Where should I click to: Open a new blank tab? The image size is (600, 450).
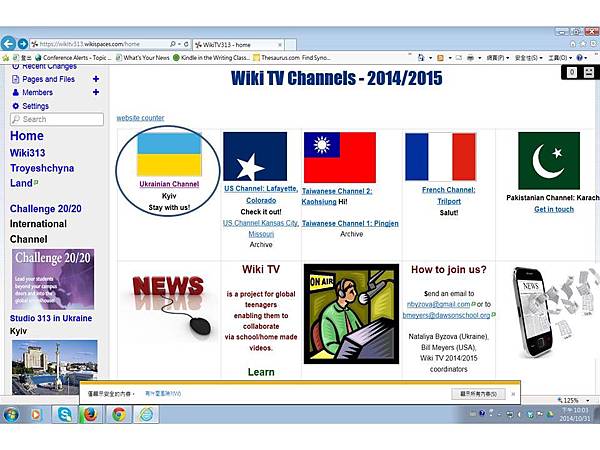[x=290, y=45]
